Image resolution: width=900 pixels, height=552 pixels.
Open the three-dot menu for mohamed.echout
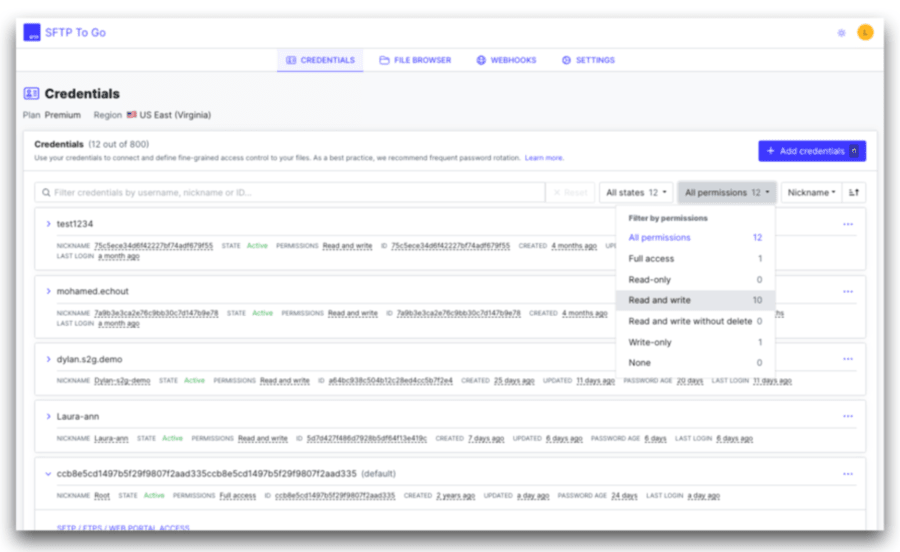tap(848, 291)
